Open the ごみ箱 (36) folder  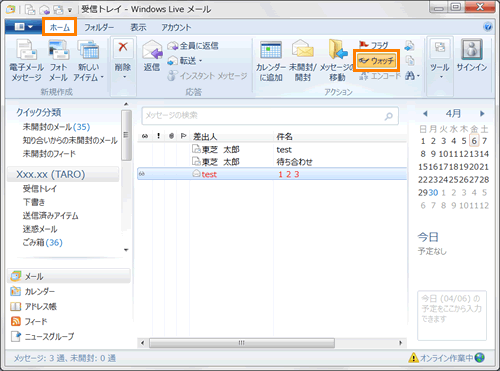click(x=42, y=242)
